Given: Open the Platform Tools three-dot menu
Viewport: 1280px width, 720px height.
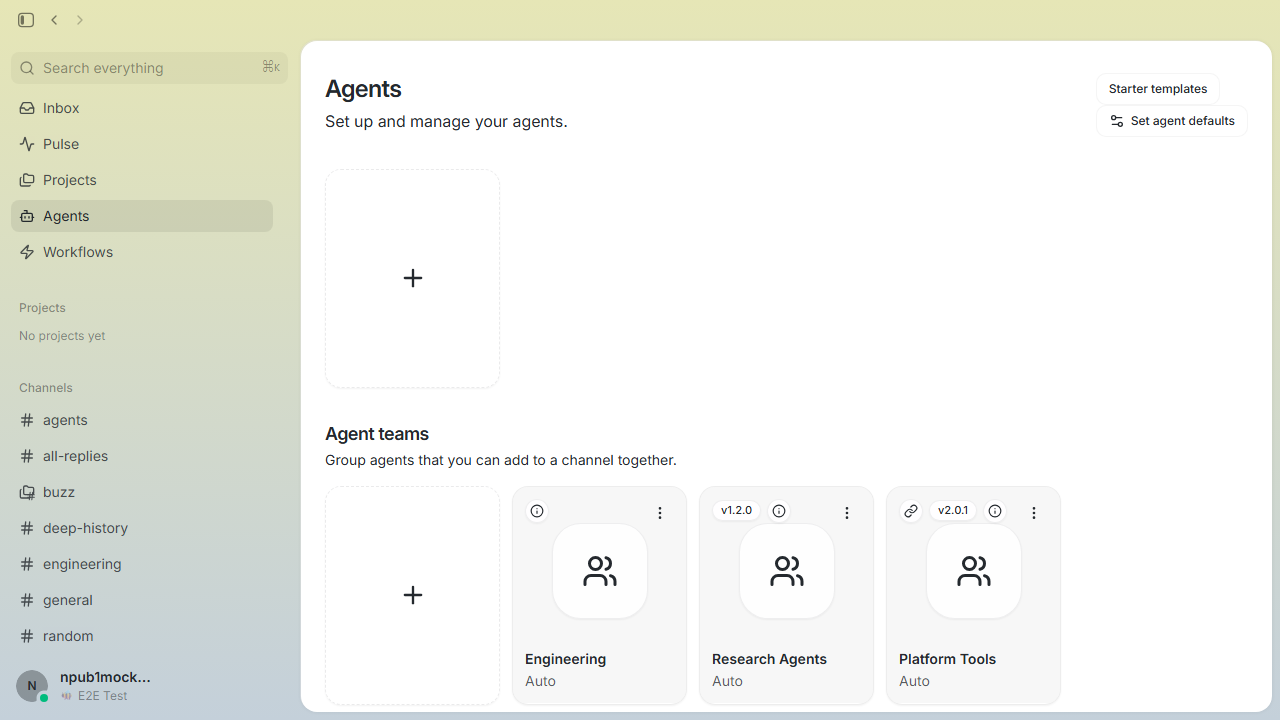Looking at the screenshot, I should pos(1034,513).
